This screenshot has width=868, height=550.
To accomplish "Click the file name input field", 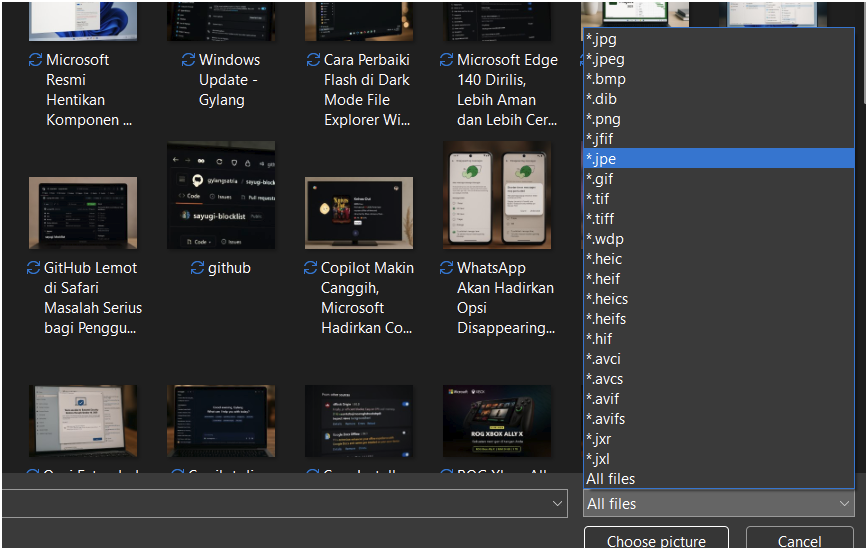I will (276, 504).
